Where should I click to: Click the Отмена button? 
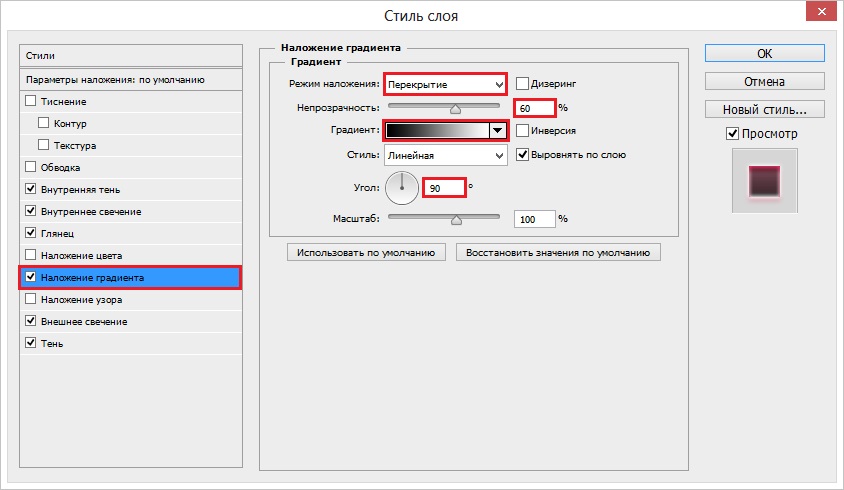[x=764, y=81]
